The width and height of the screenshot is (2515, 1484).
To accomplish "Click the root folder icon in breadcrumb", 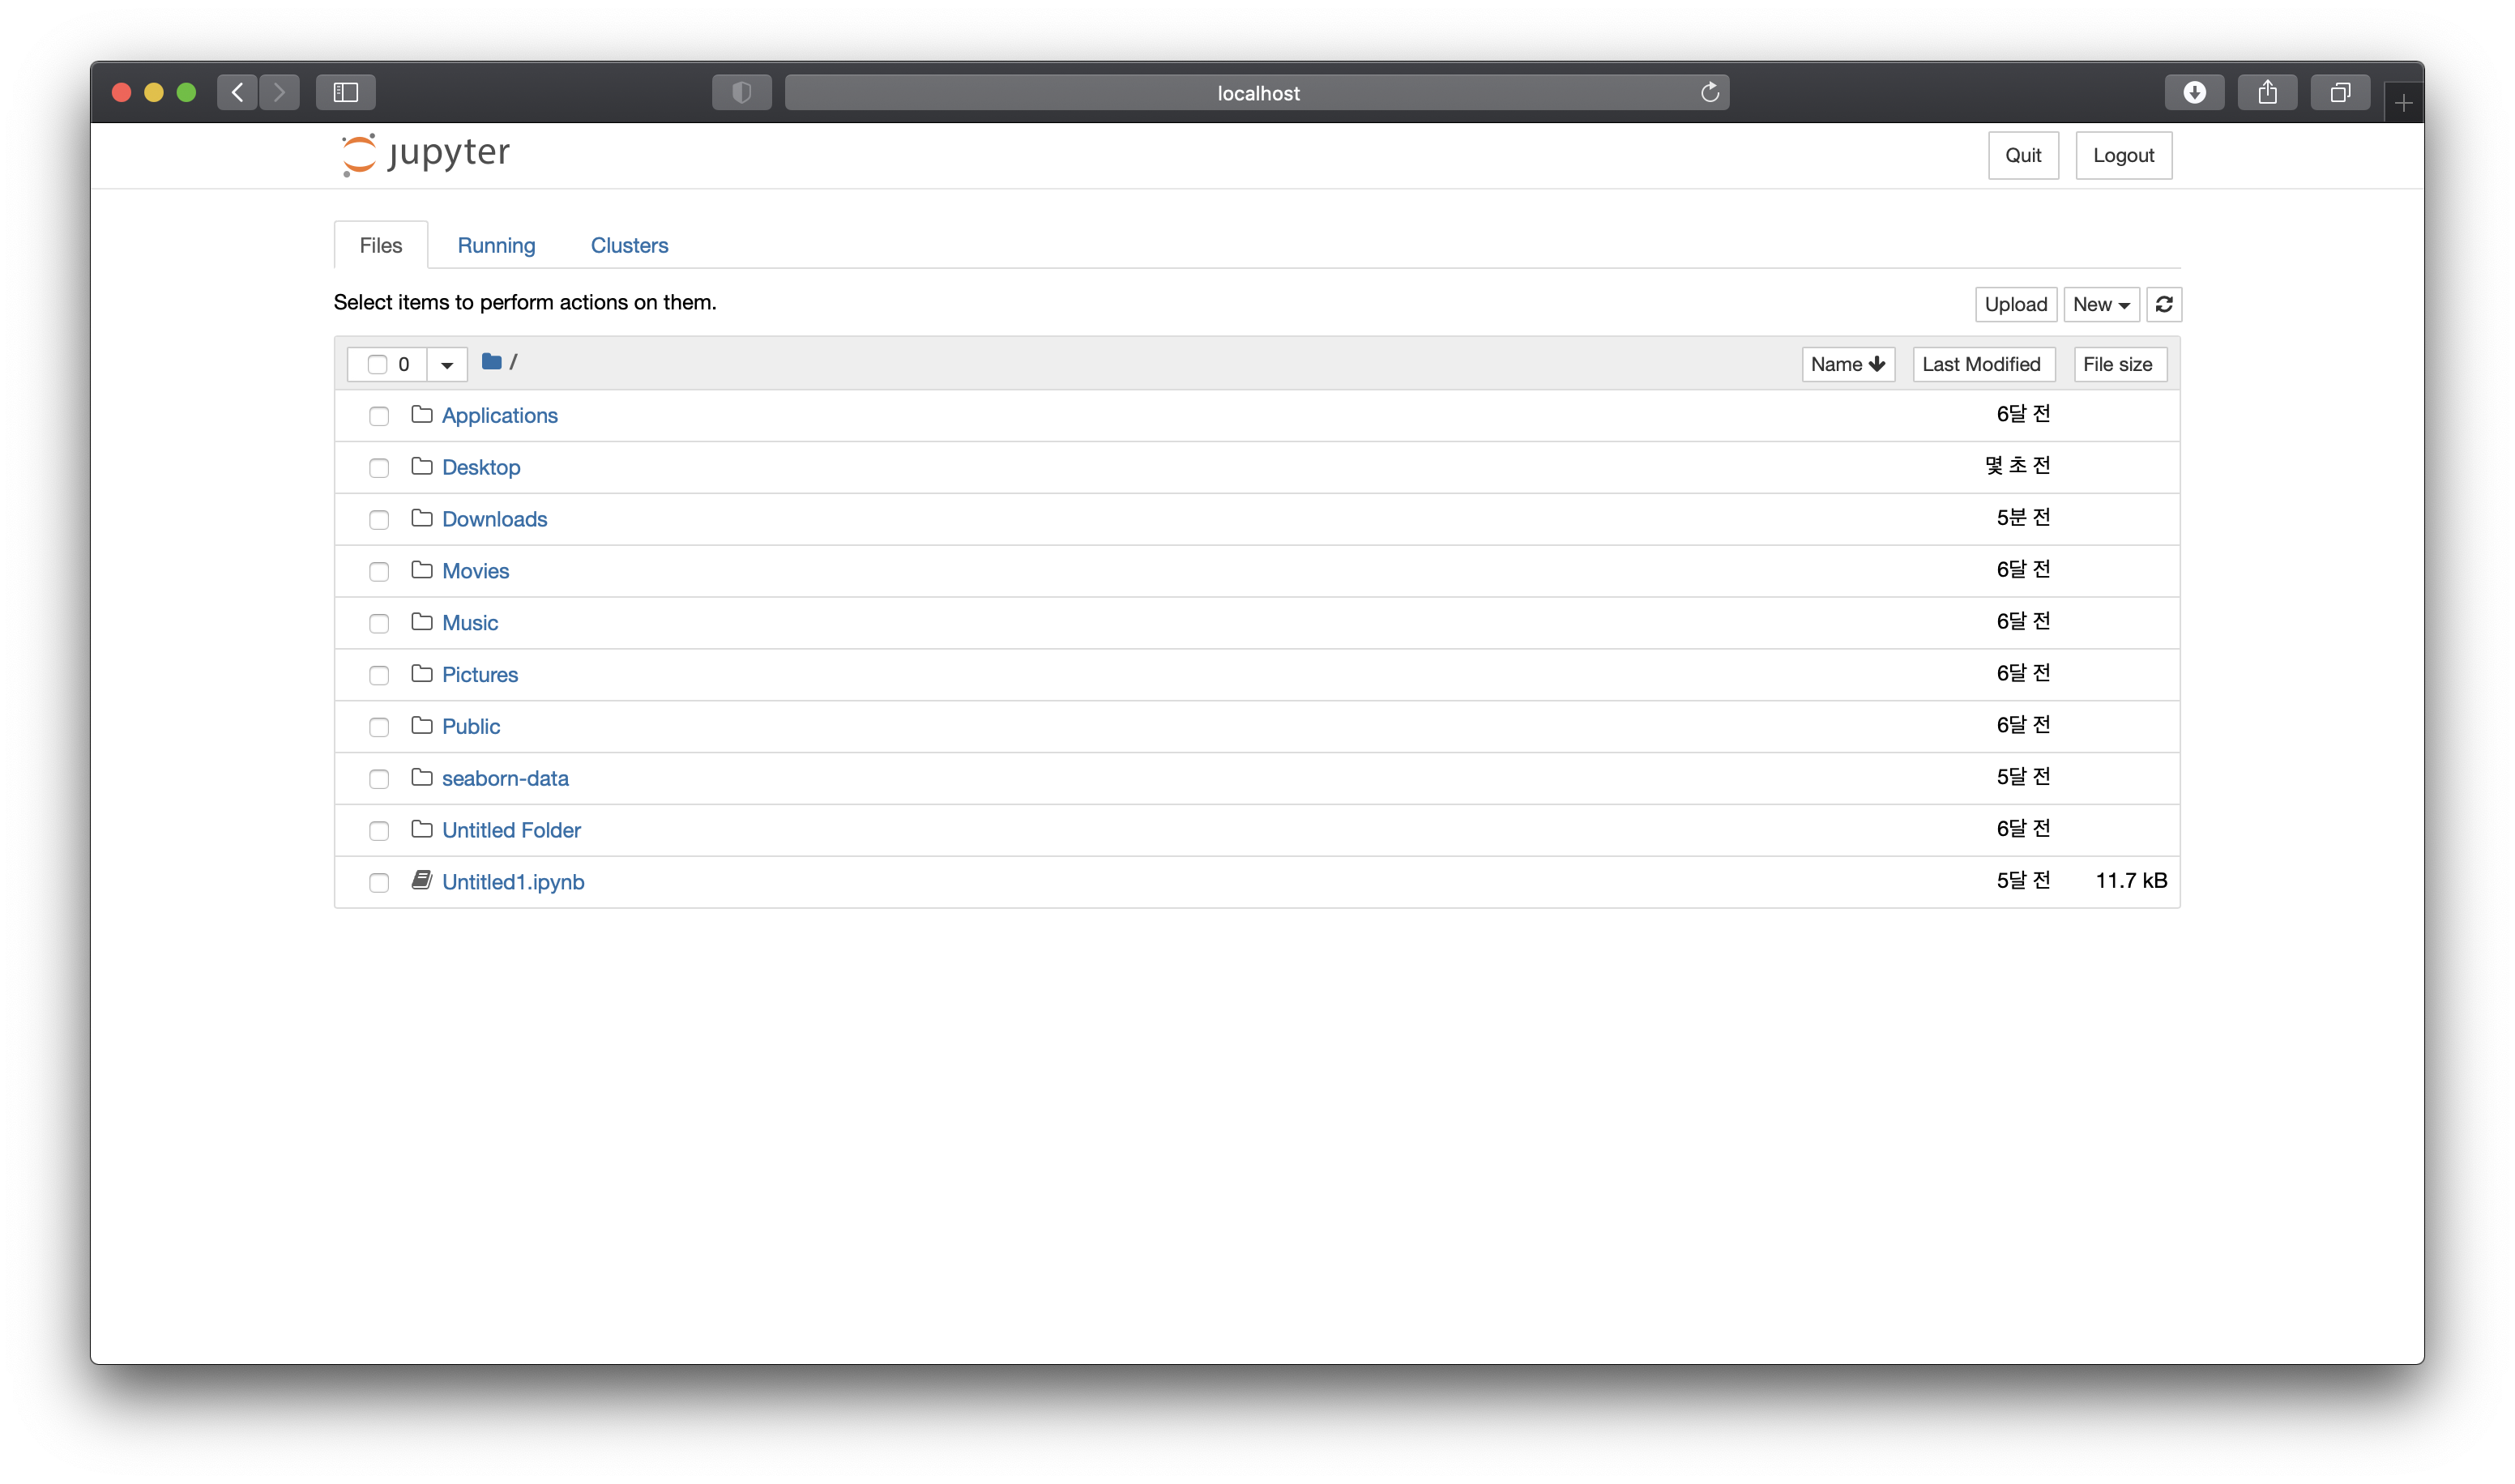I will pyautogui.click(x=491, y=362).
